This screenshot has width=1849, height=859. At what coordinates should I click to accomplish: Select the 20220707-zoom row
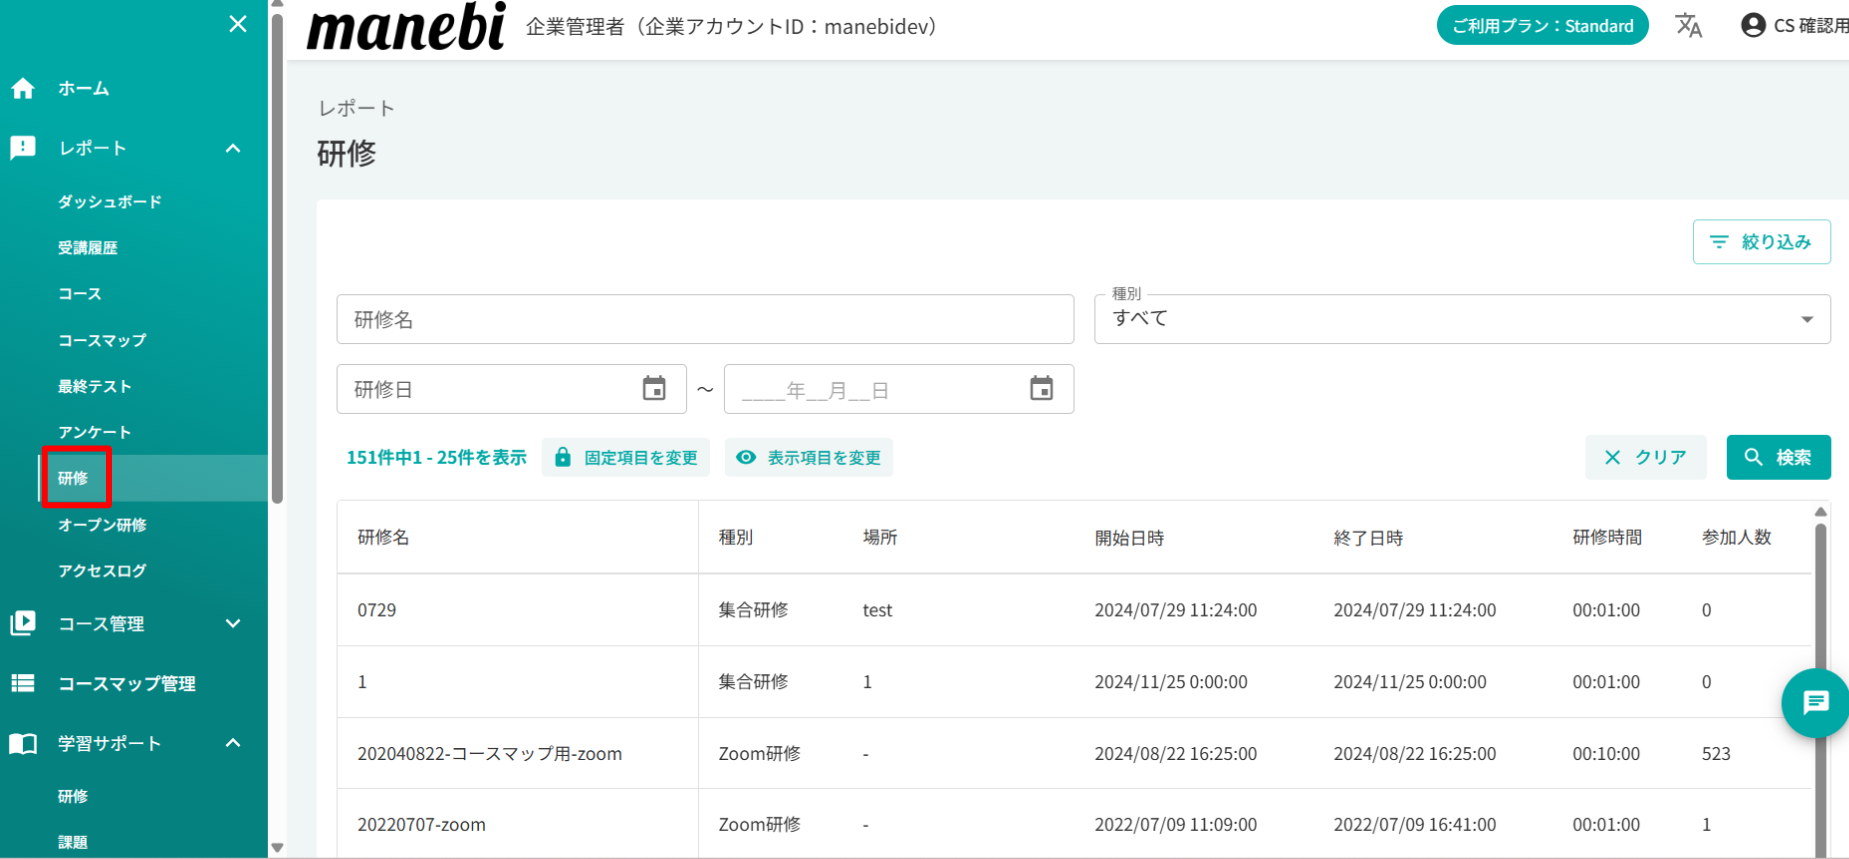tap(1074, 824)
